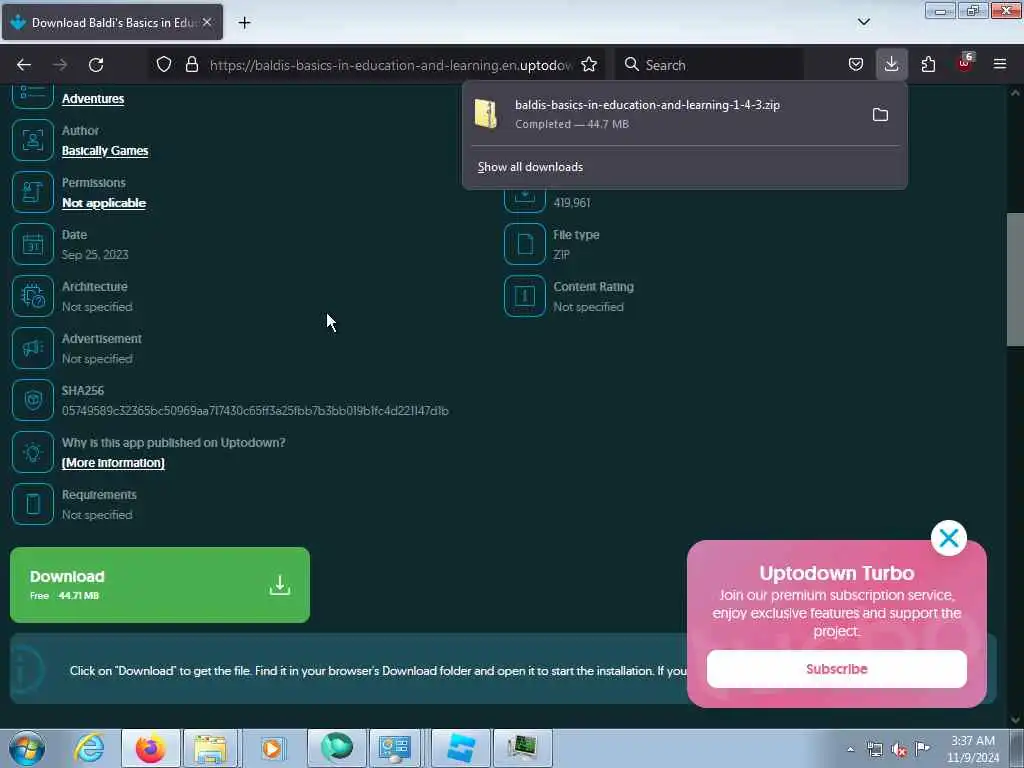This screenshot has width=1024, height=768.
Task: Select the SHA256 hash text
Action: [255, 411]
